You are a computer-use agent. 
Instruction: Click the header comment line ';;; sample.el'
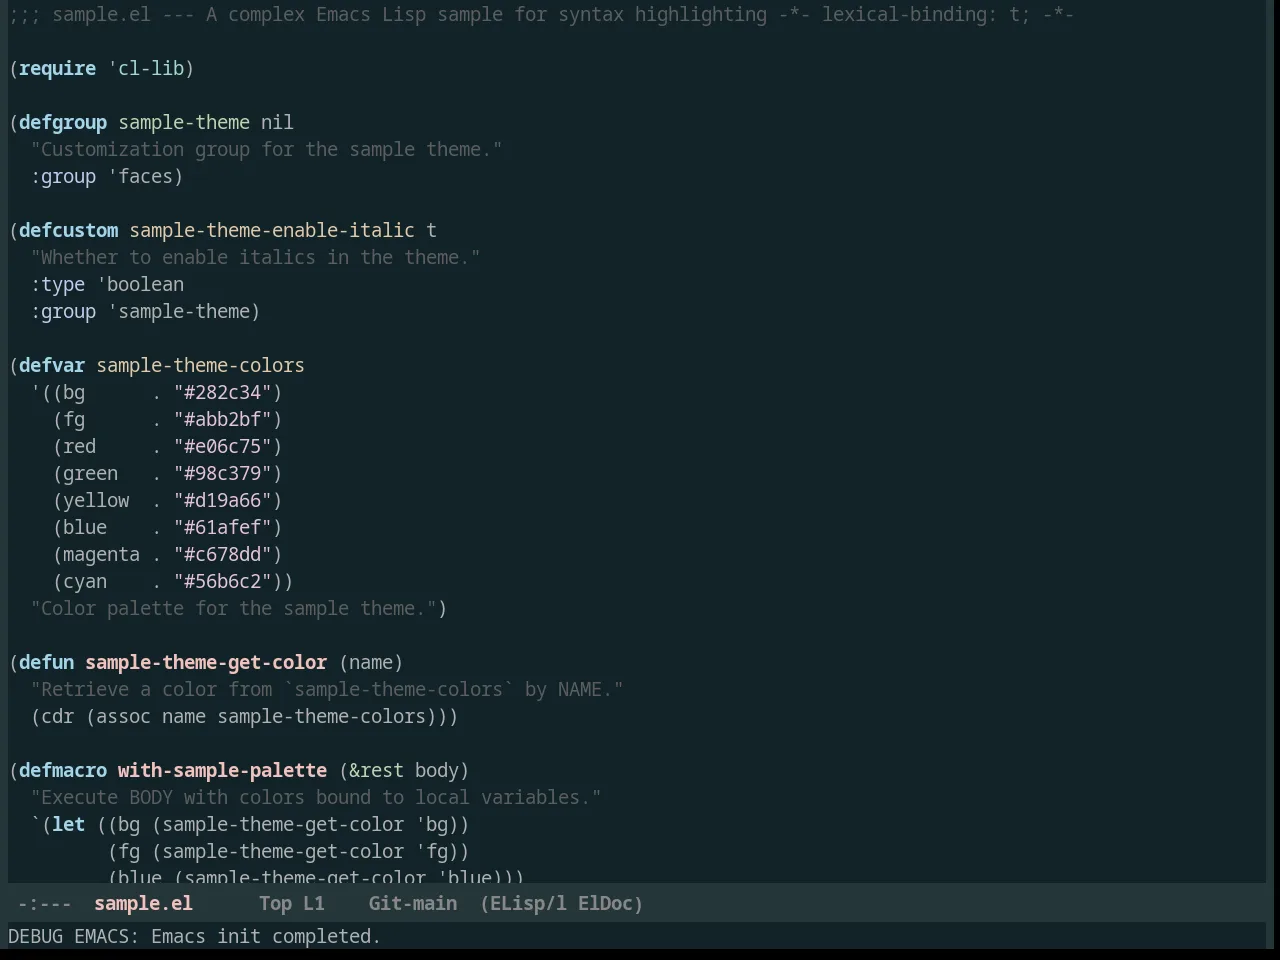click(x=541, y=14)
